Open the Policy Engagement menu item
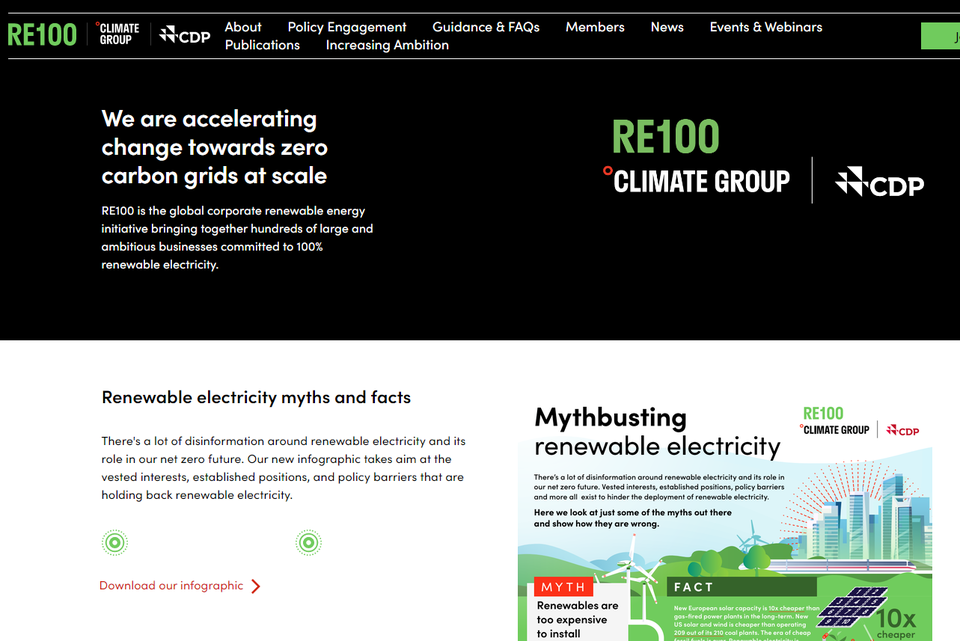Screen dimensions: 960x641 click(x=347, y=27)
